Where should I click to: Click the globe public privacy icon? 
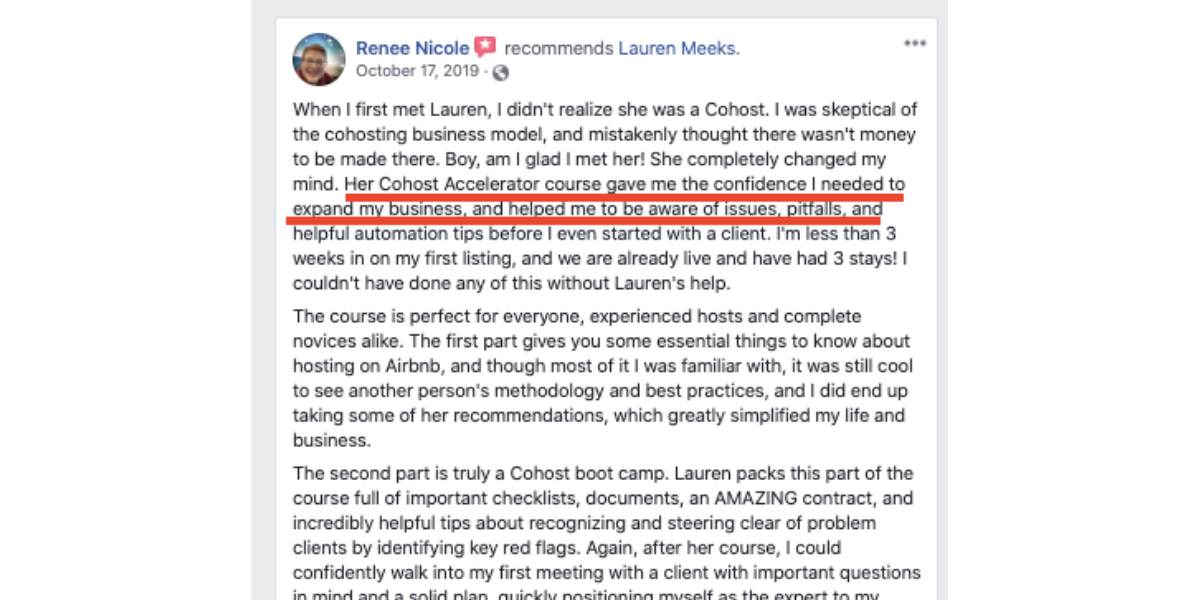pos(501,72)
